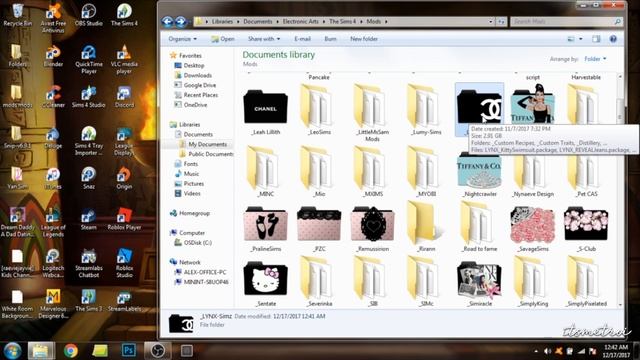Open address bar history dropdown

click(491, 21)
